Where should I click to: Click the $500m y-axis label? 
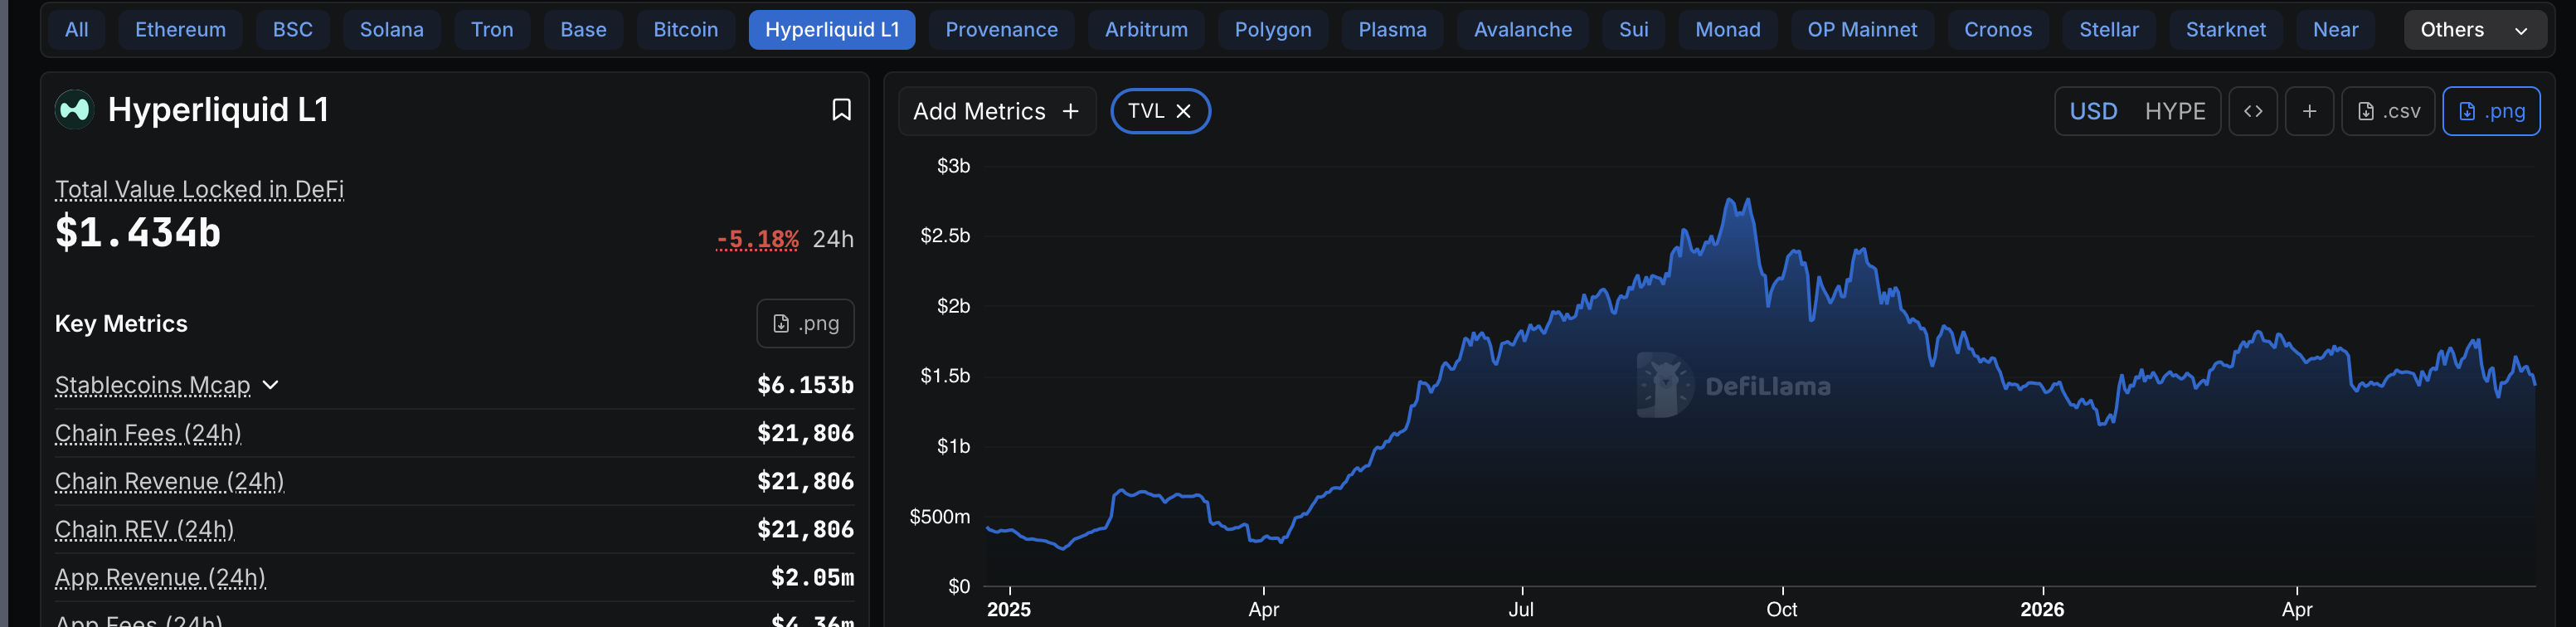(x=939, y=517)
